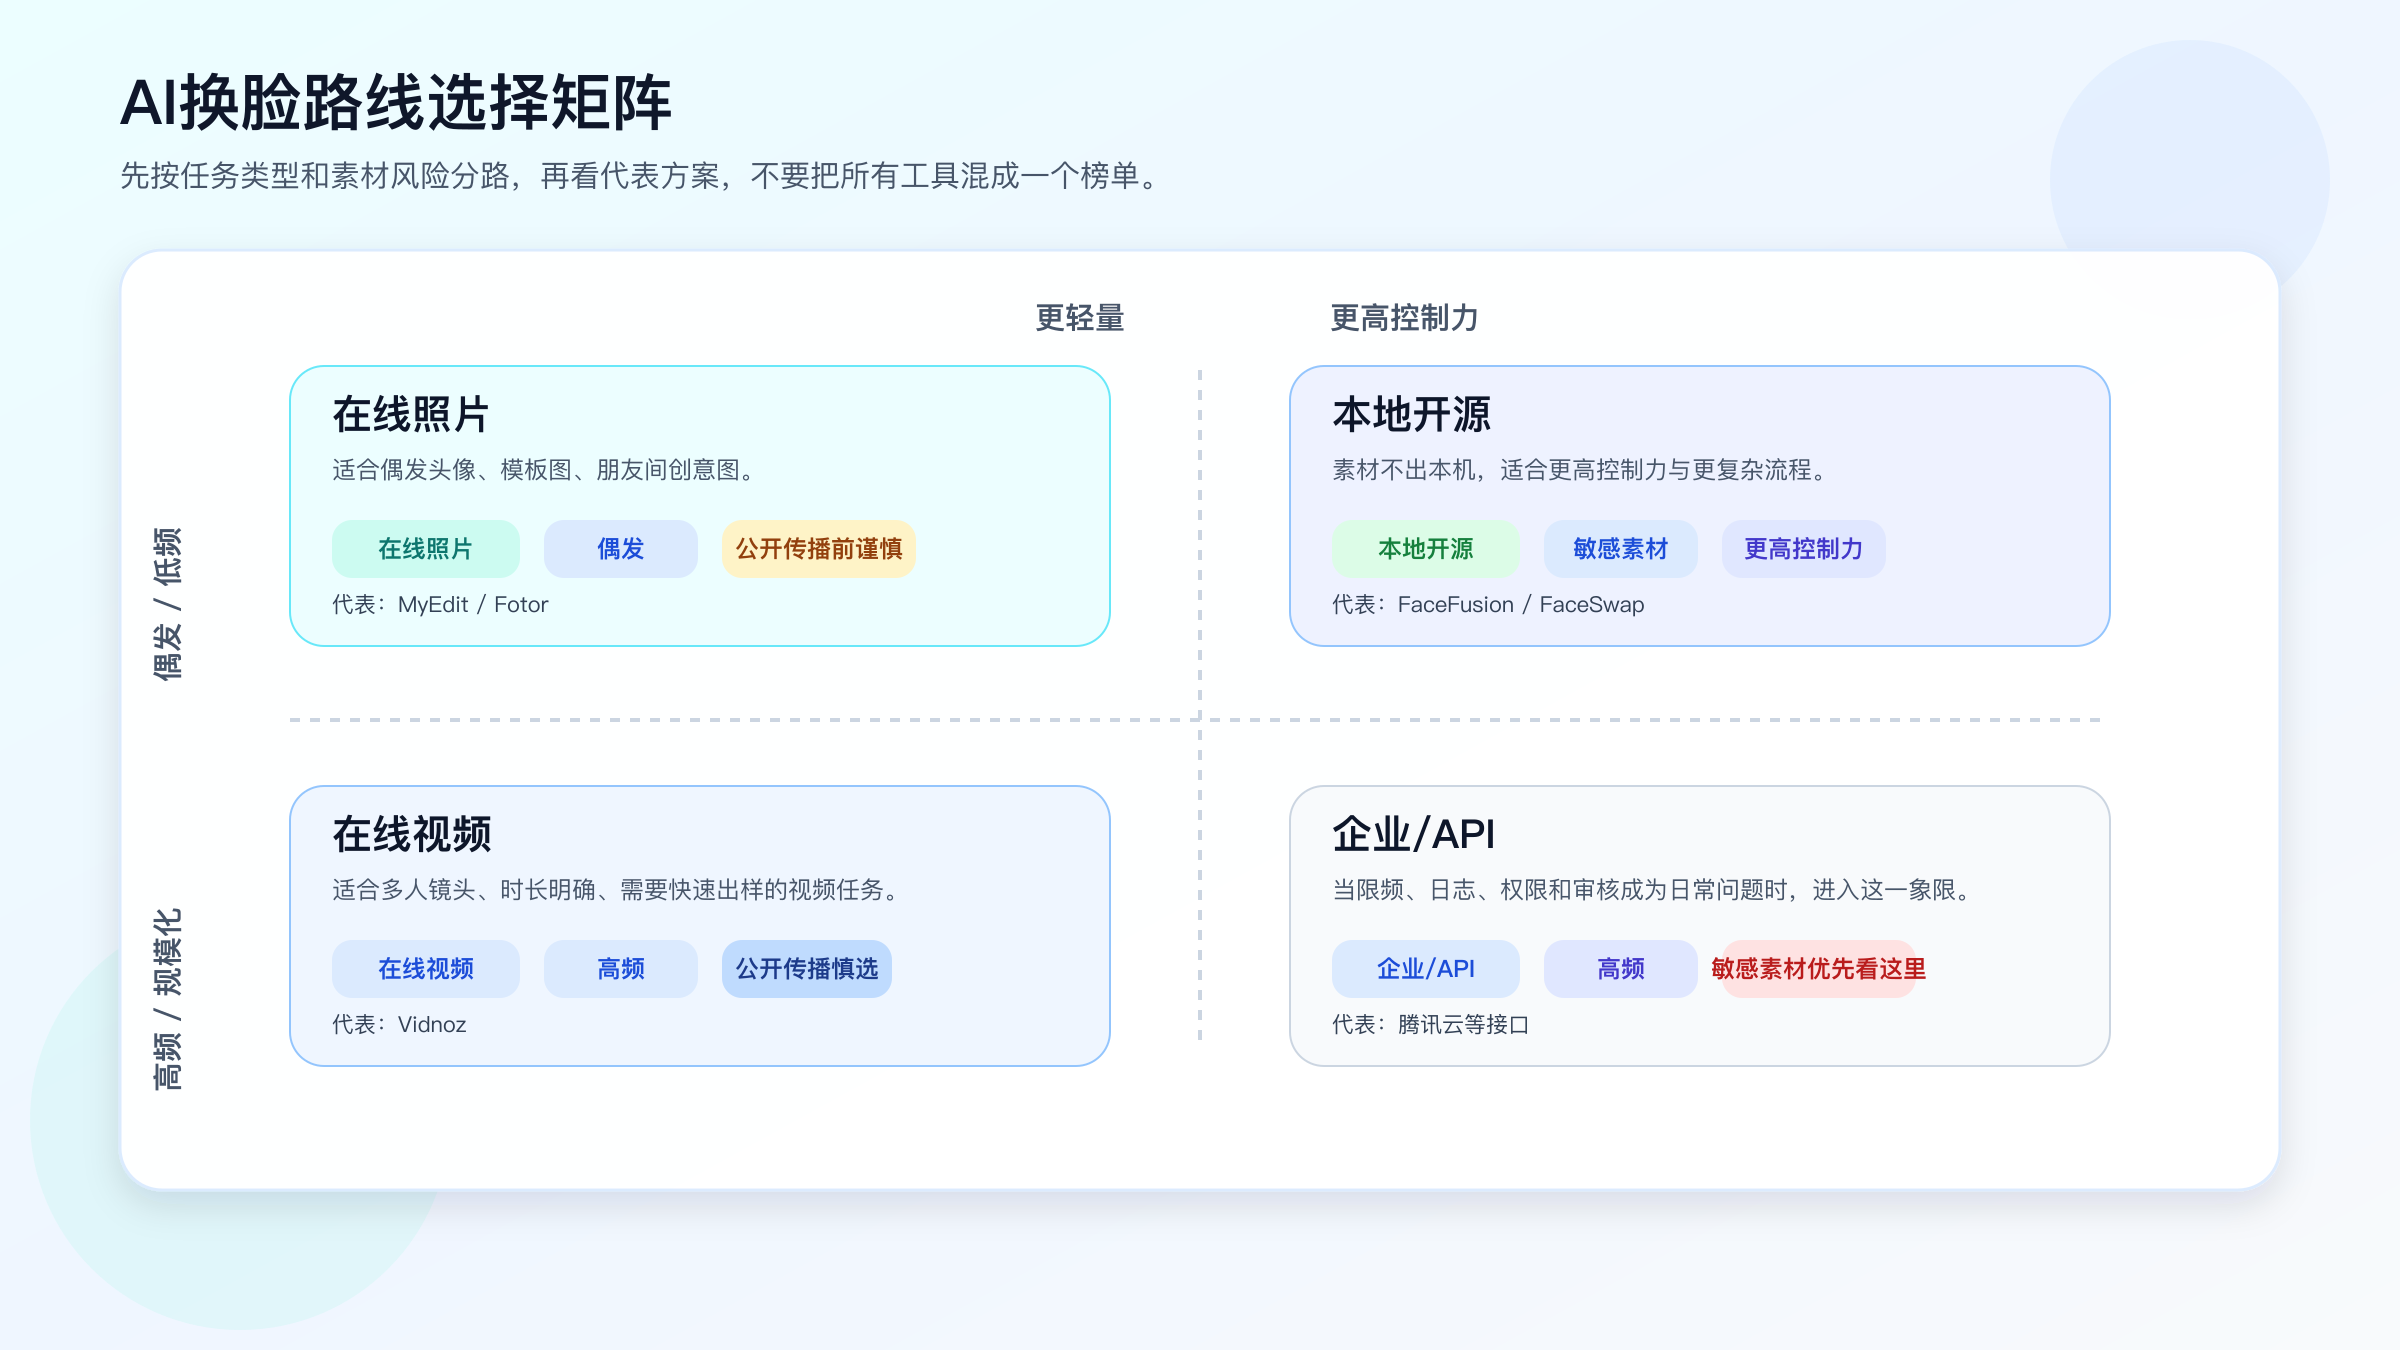This screenshot has width=2400, height=1350.
Task: Select 高频 tag in 在线视频 card
Action: click(620, 969)
